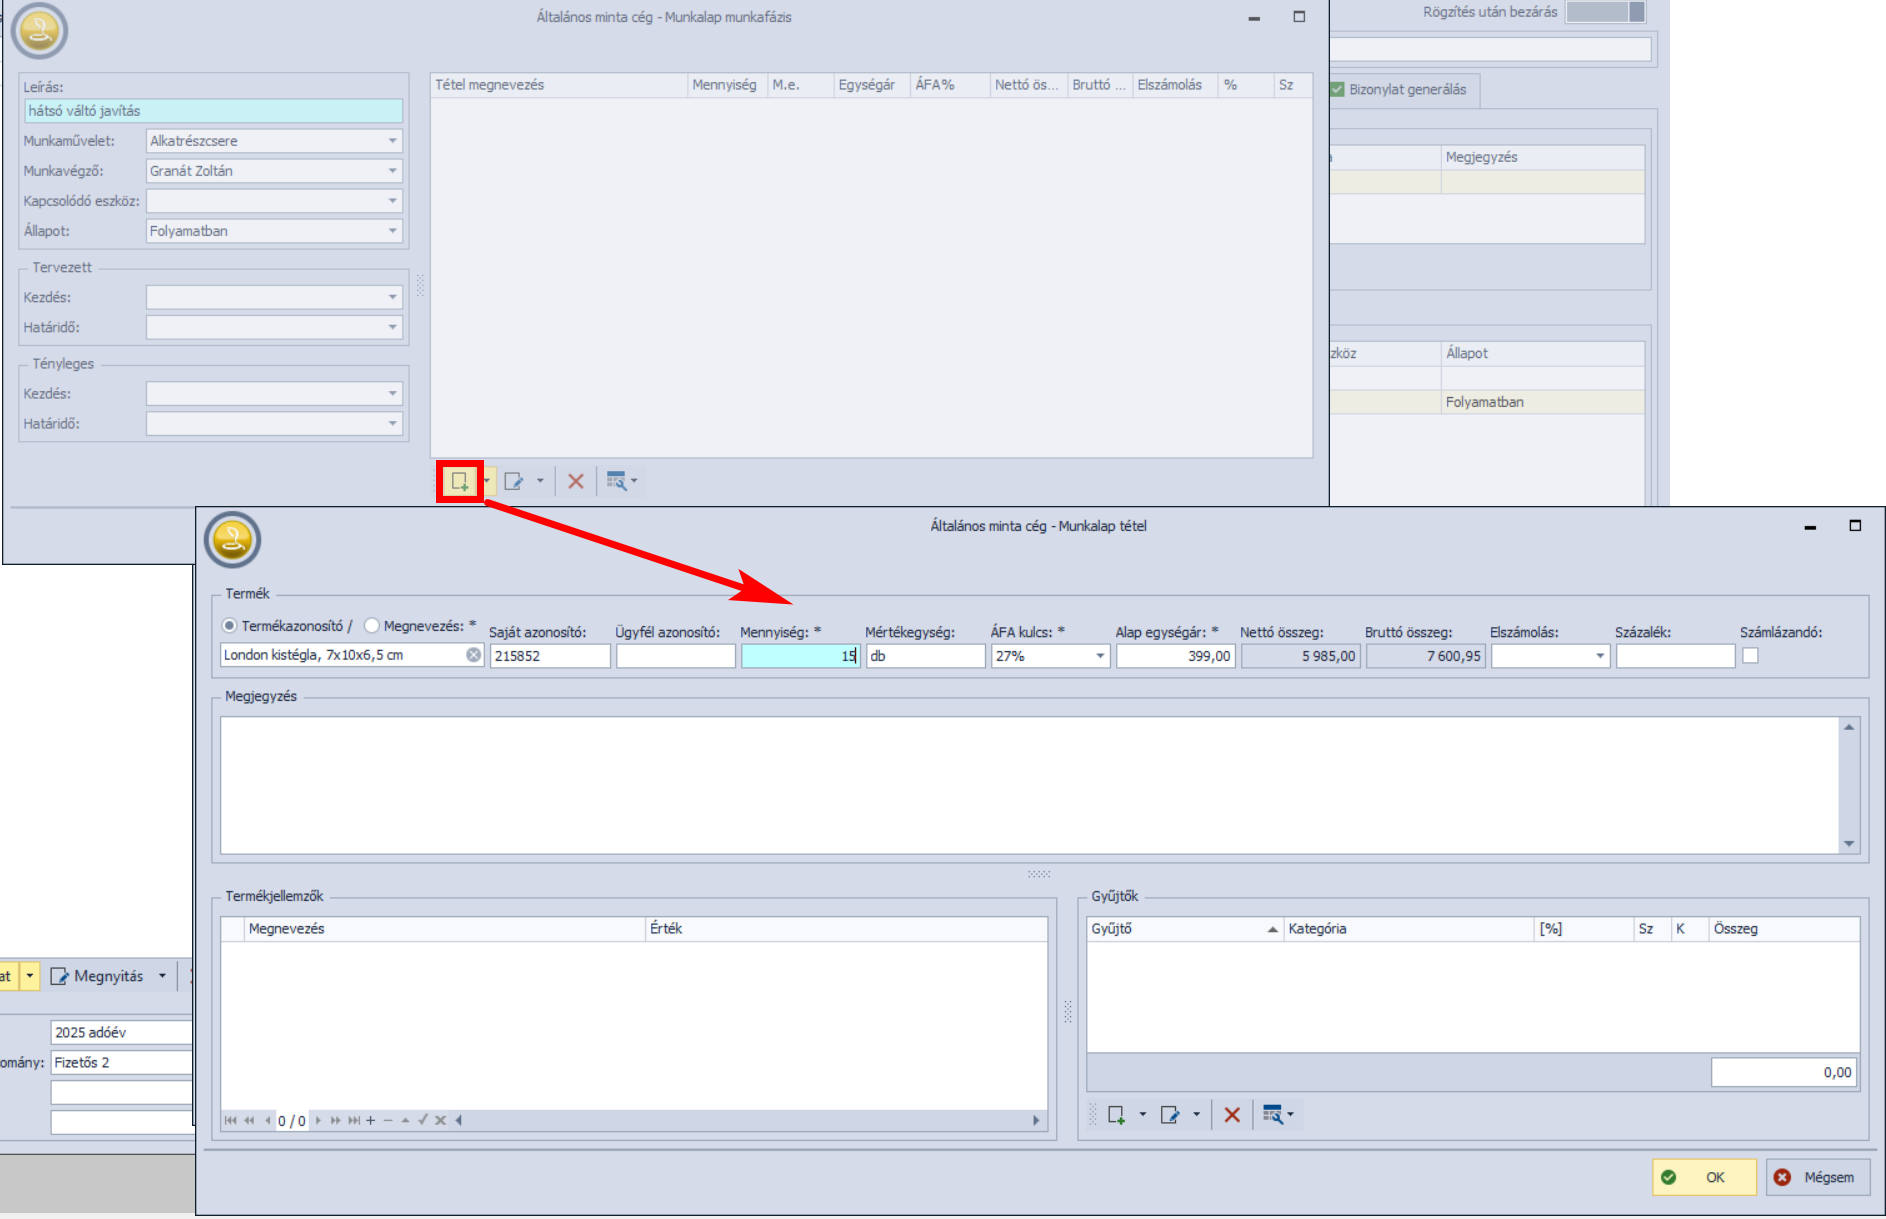
Task: Cancel with the Mégsem button
Action: click(1817, 1177)
